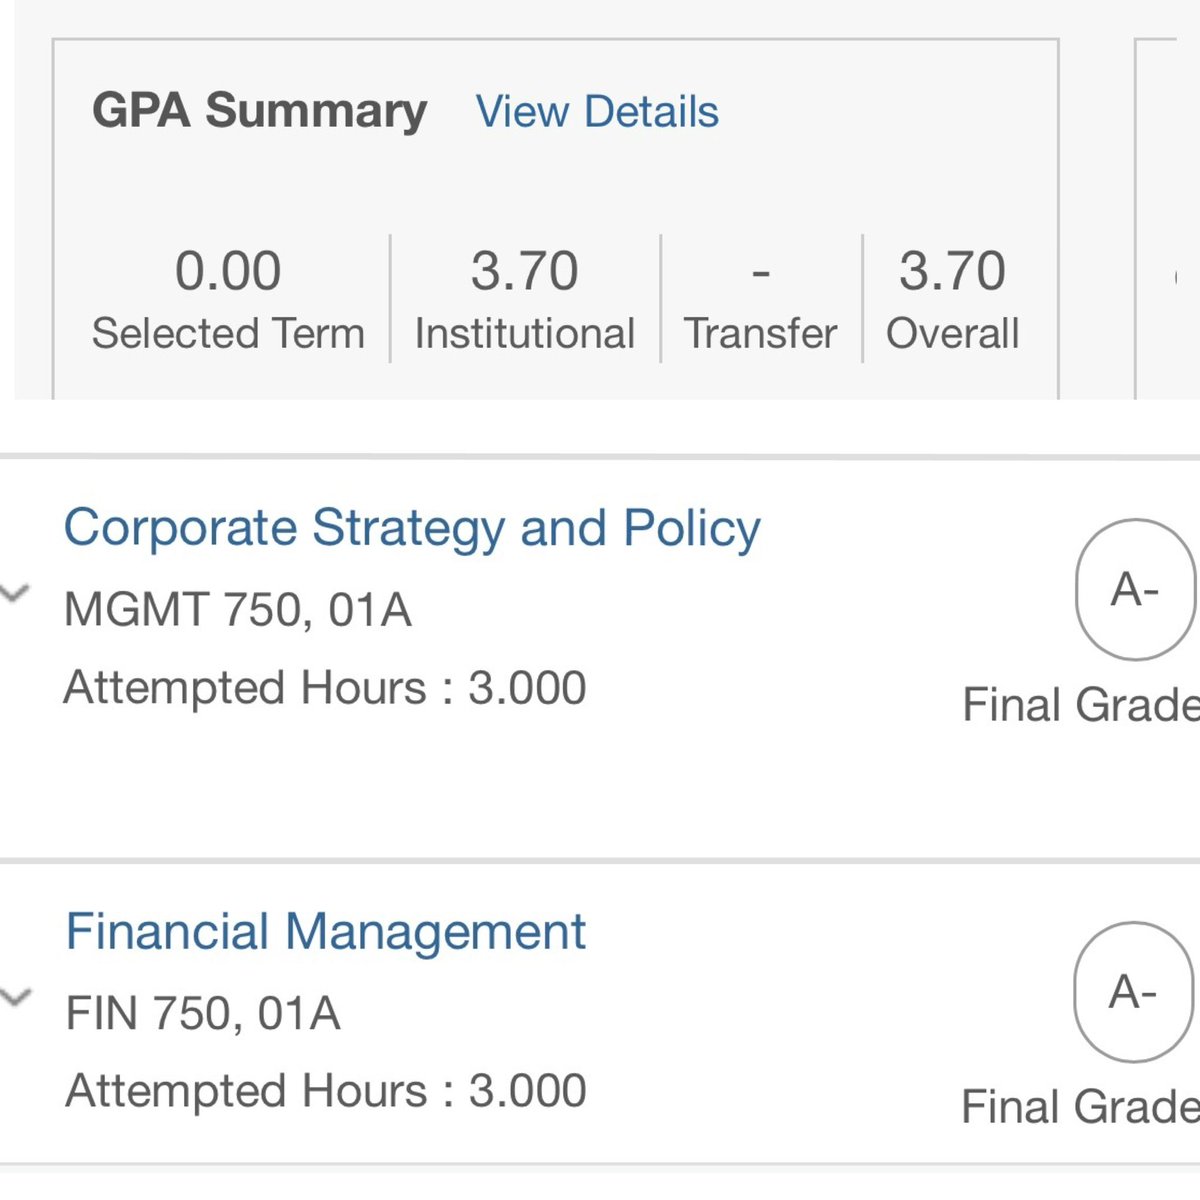Select the Overall GPA 3.70 value
This screenshot has height=1200, width=1200.
(x=952, y=271)
